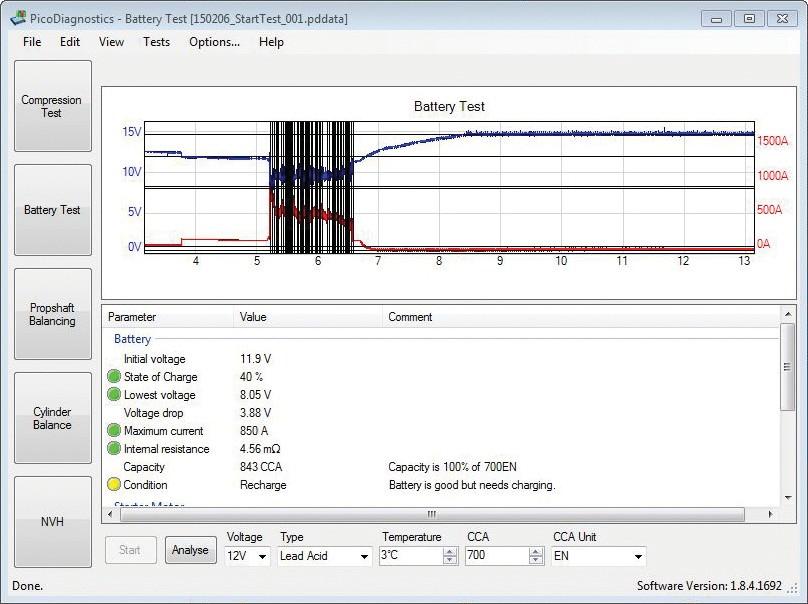Open the Edit menu
The height and width of the screenshot is (604, 808).
click(x=70, y=42)
